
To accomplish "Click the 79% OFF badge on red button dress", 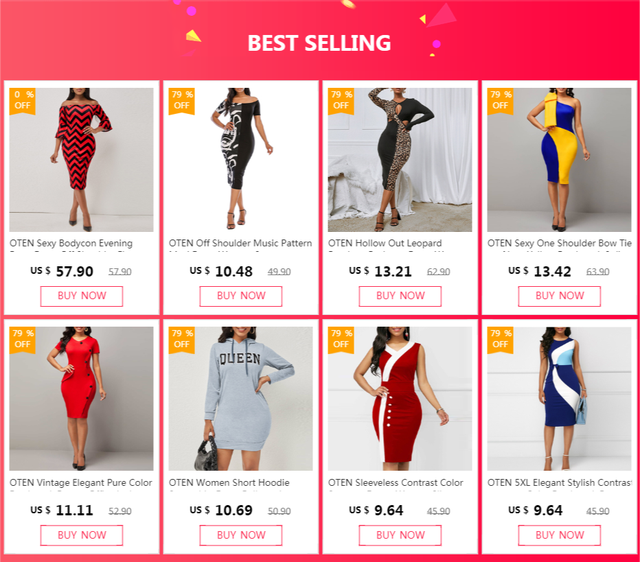I will coord(22,340).
